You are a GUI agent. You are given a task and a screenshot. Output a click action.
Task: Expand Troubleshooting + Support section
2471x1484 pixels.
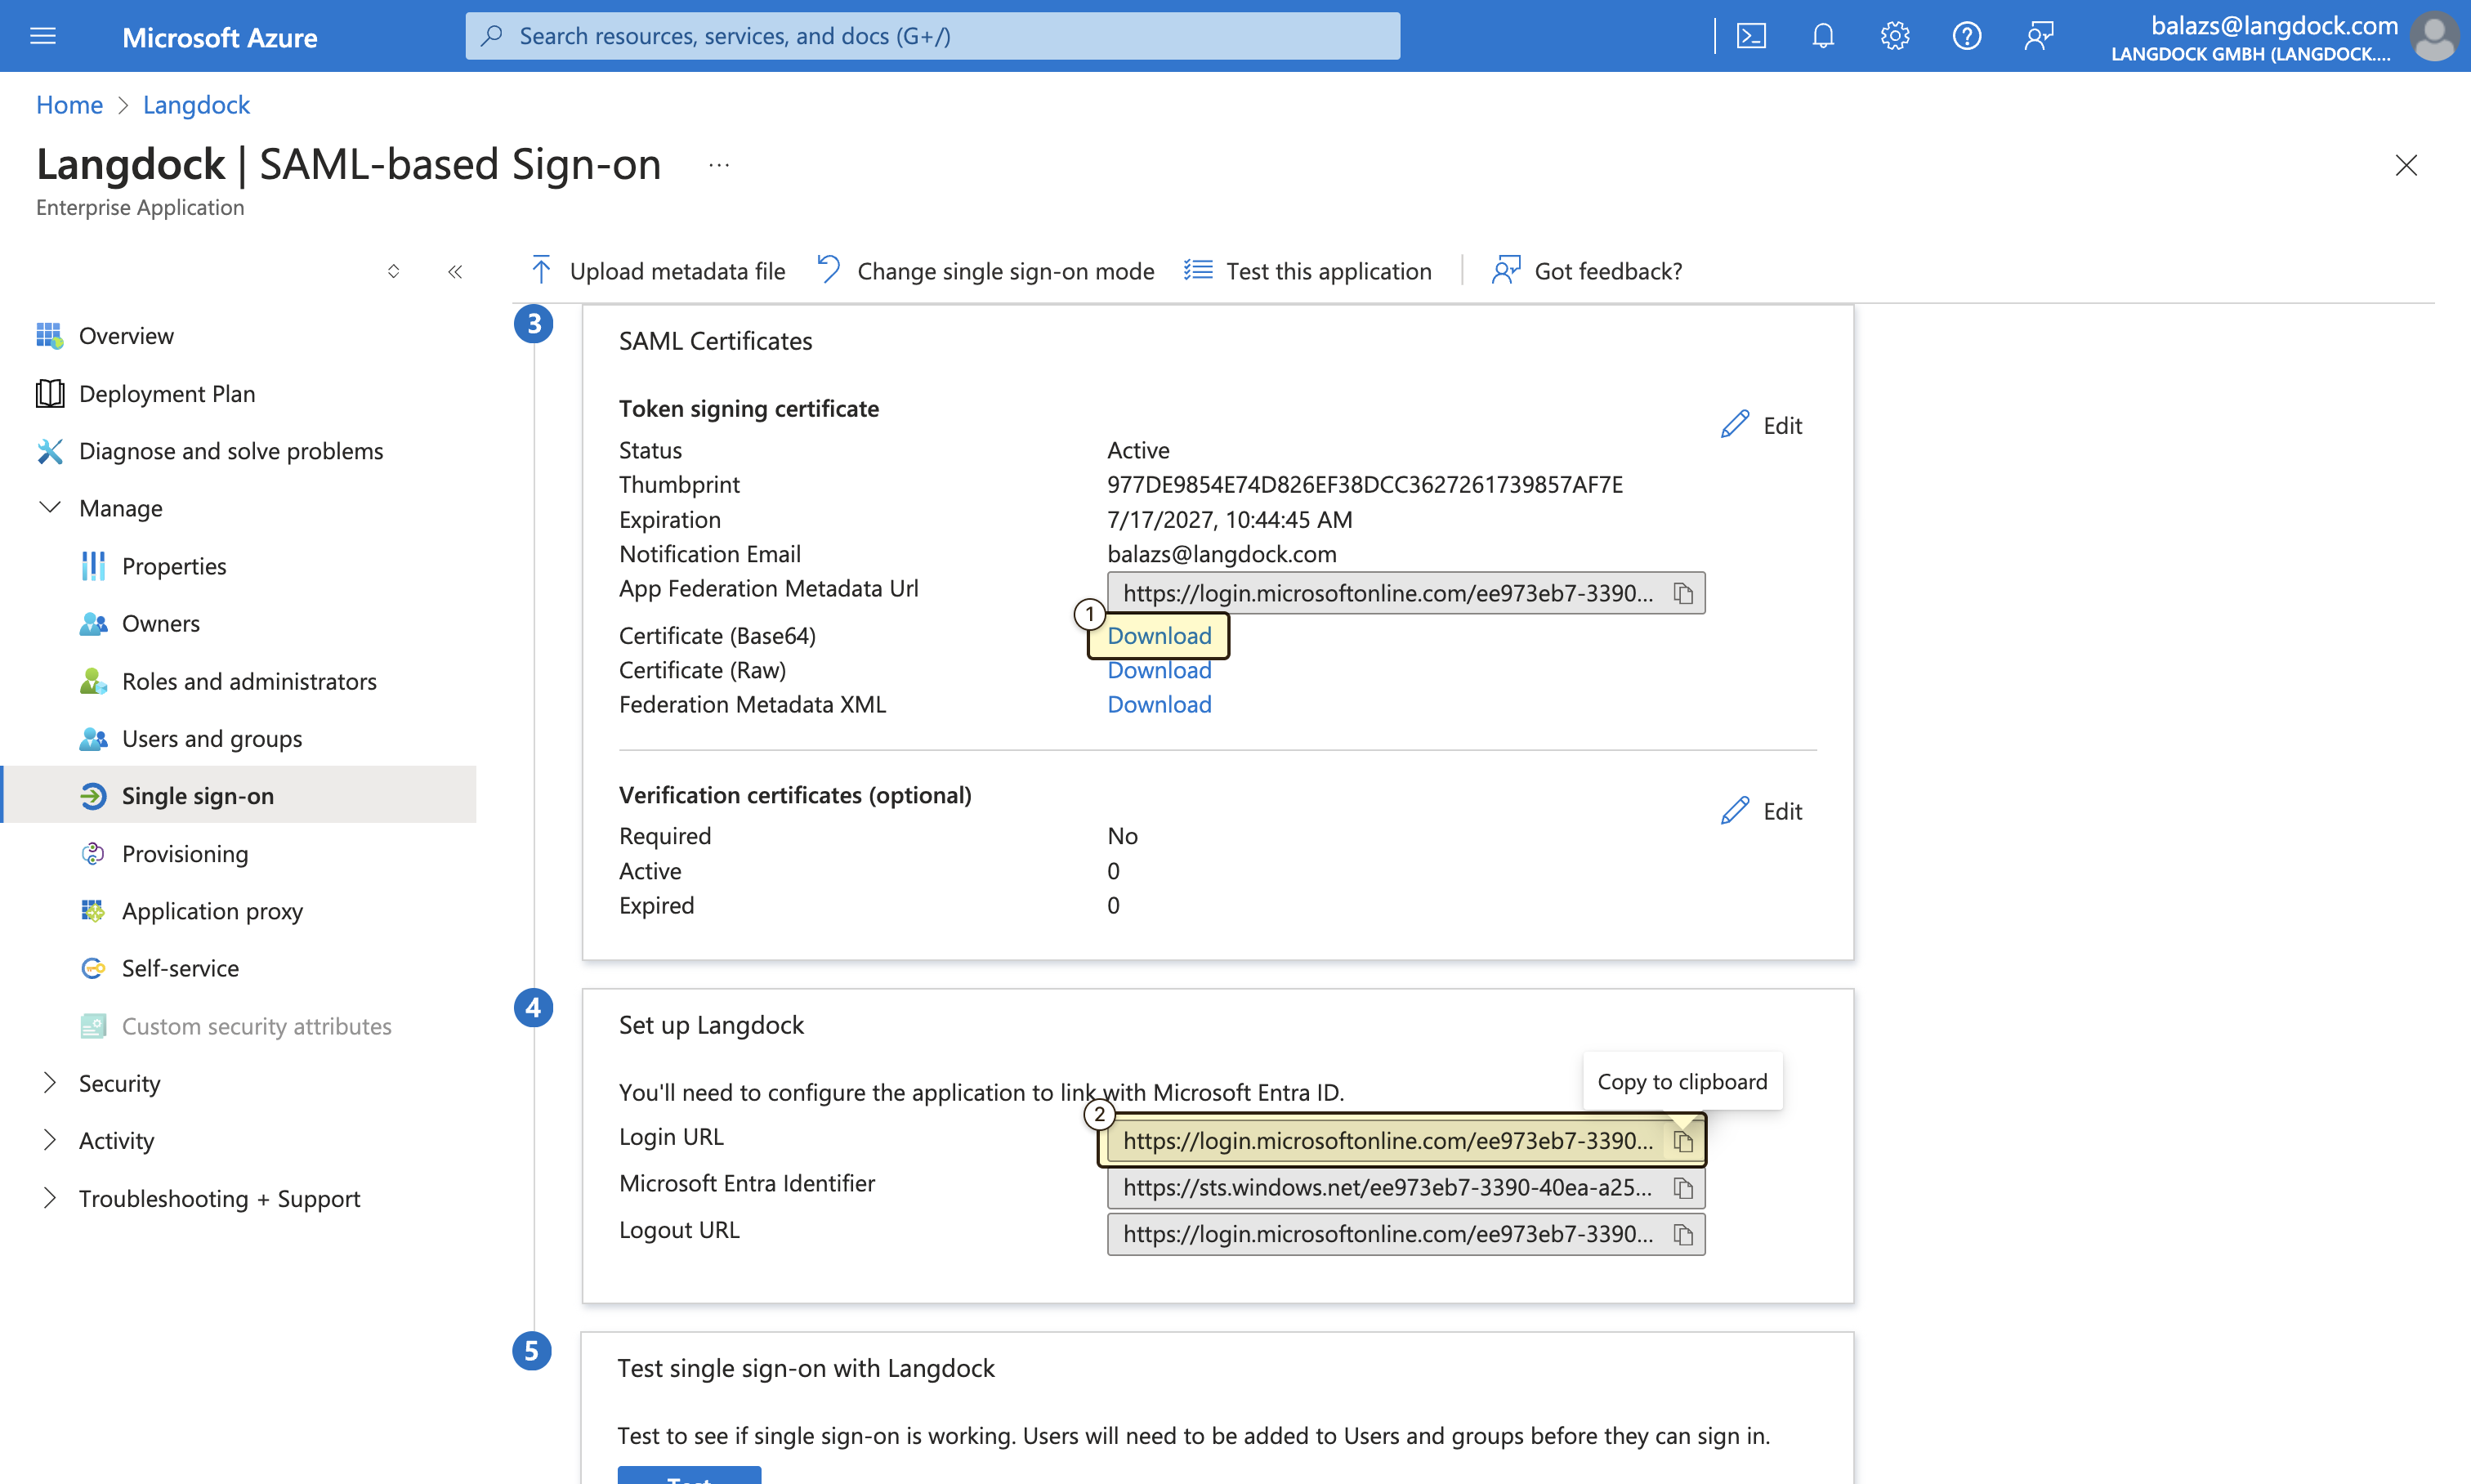pos(49,1198)
